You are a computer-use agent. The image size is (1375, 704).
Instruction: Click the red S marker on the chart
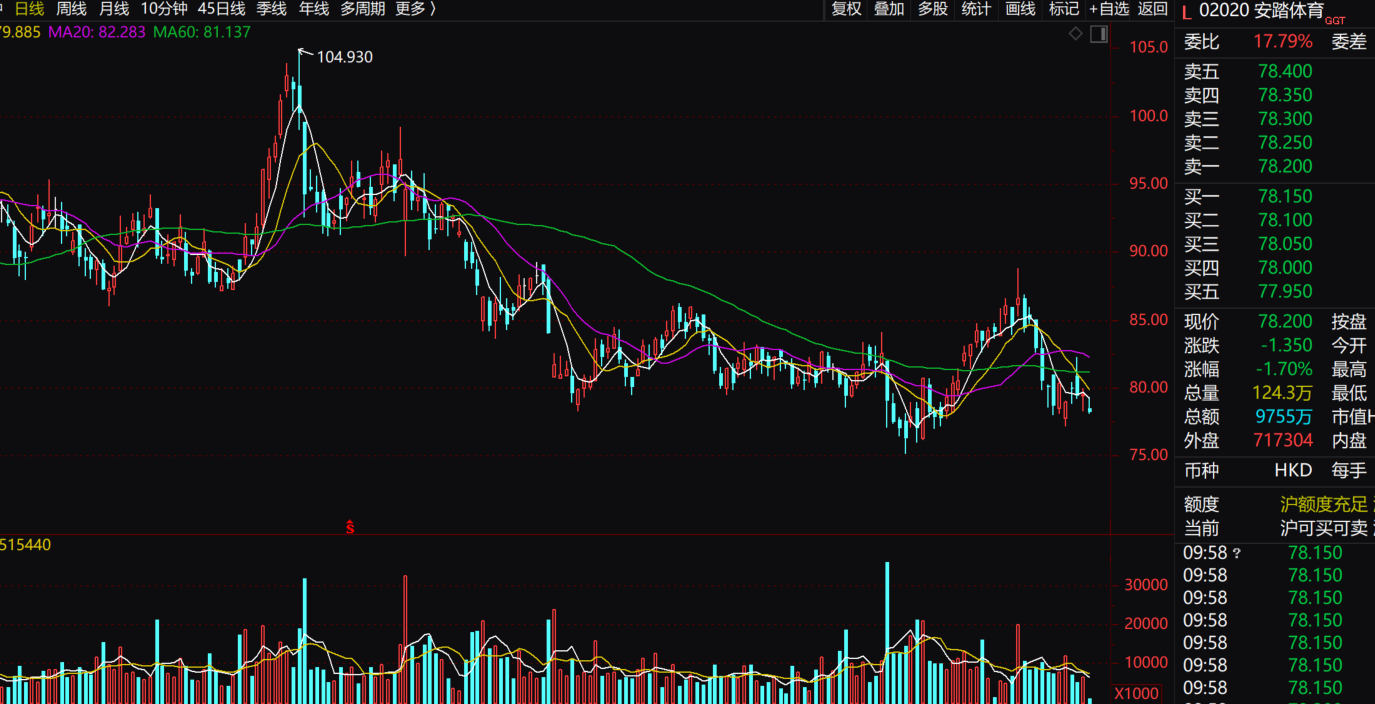(350, 527)
